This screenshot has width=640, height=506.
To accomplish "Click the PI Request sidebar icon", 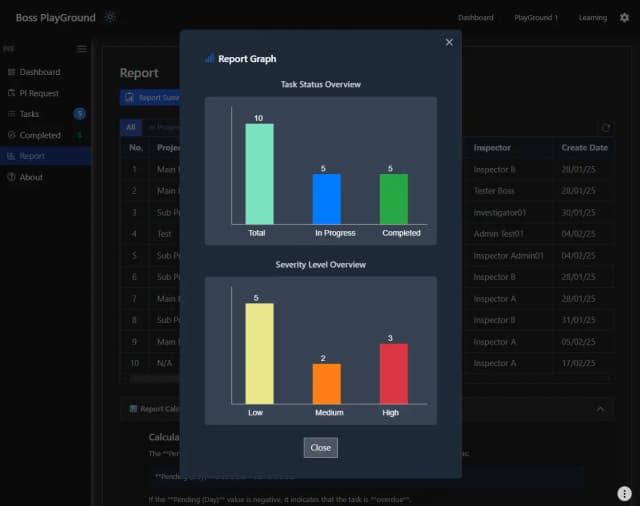I will [11, 93].
